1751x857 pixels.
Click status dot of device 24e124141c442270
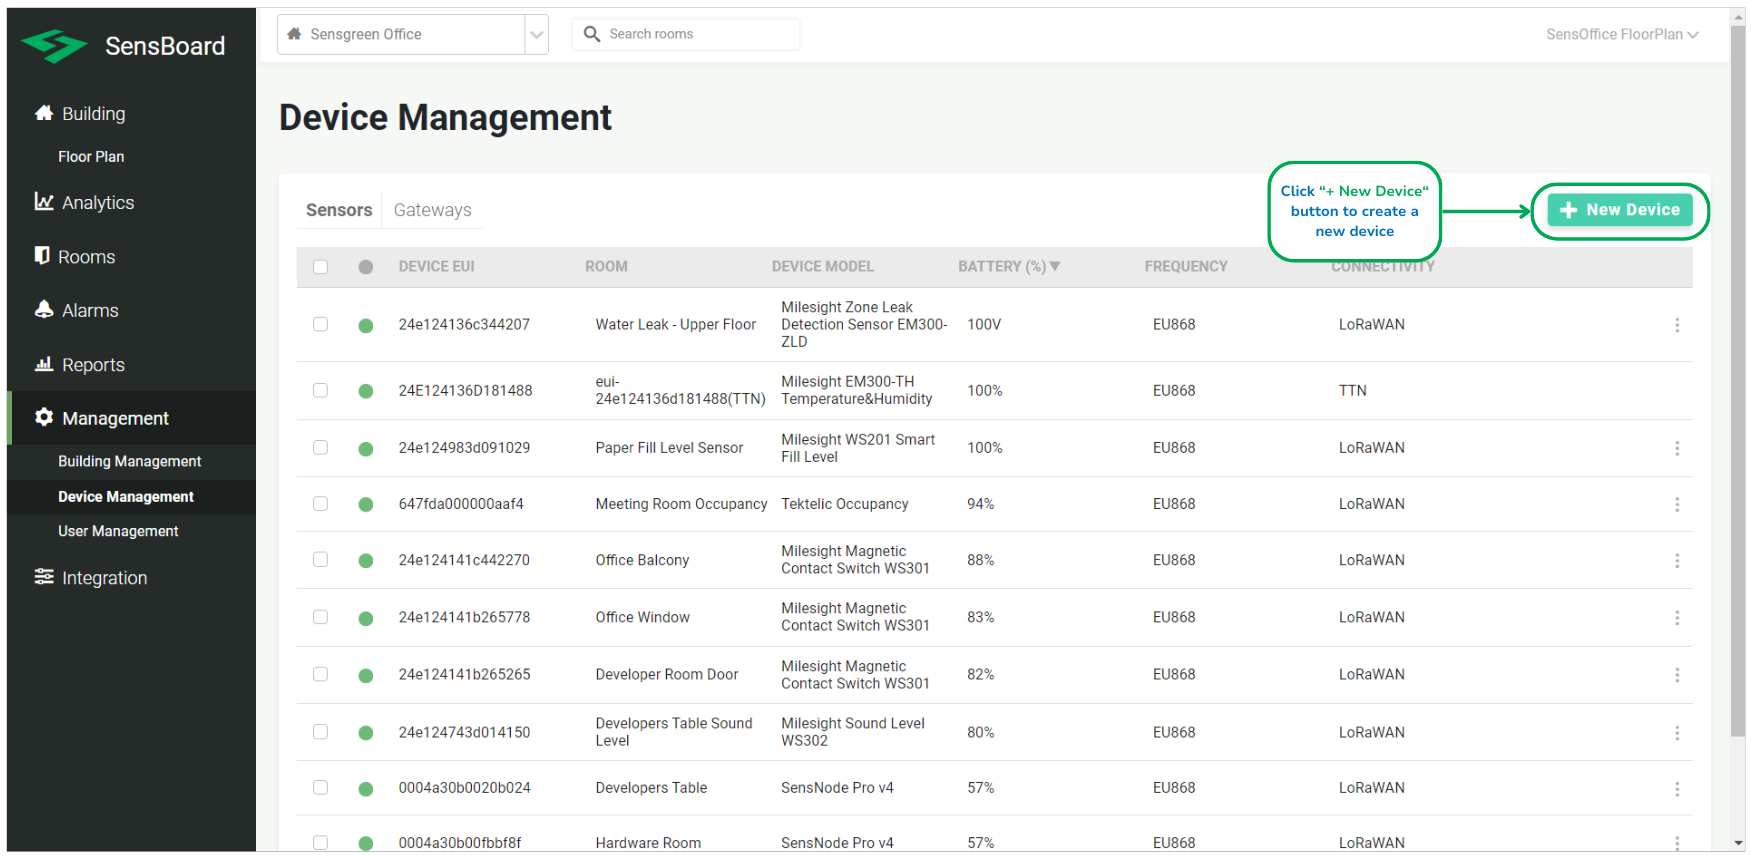point(366,561)
